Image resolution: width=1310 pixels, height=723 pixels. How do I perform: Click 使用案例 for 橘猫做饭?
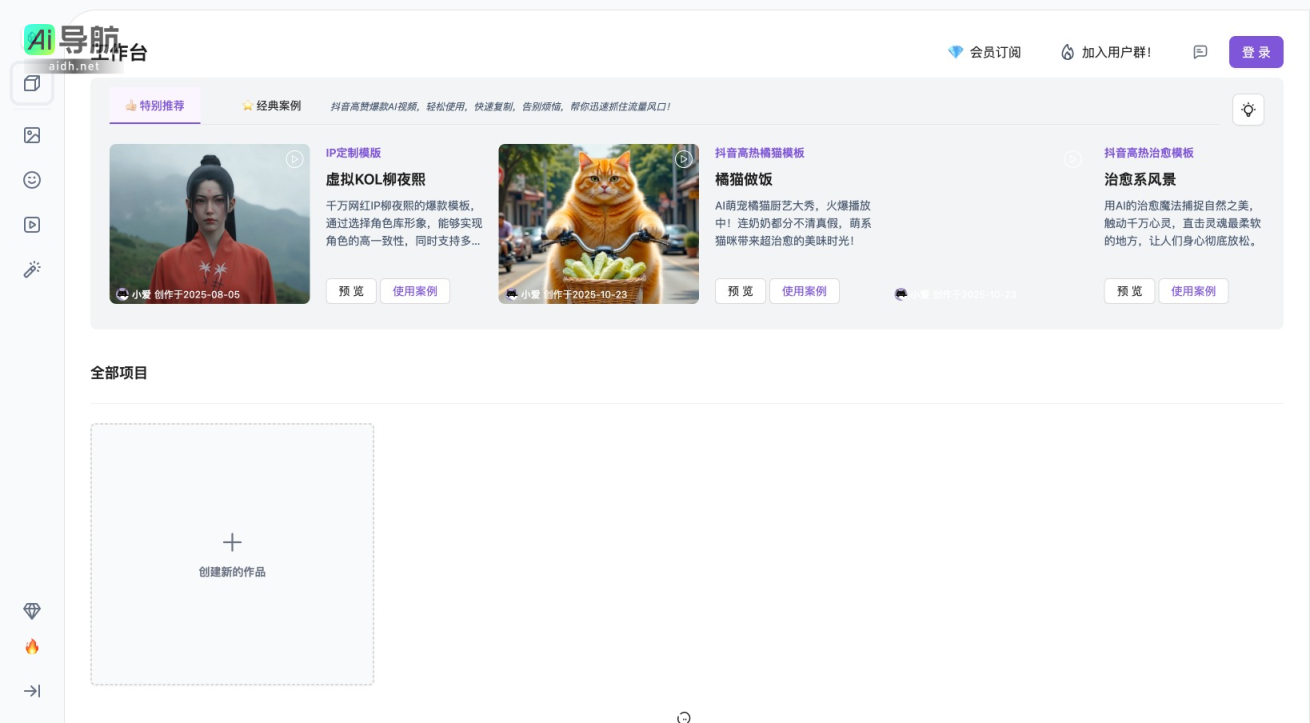pyautogui.click(x=804, y=291)
